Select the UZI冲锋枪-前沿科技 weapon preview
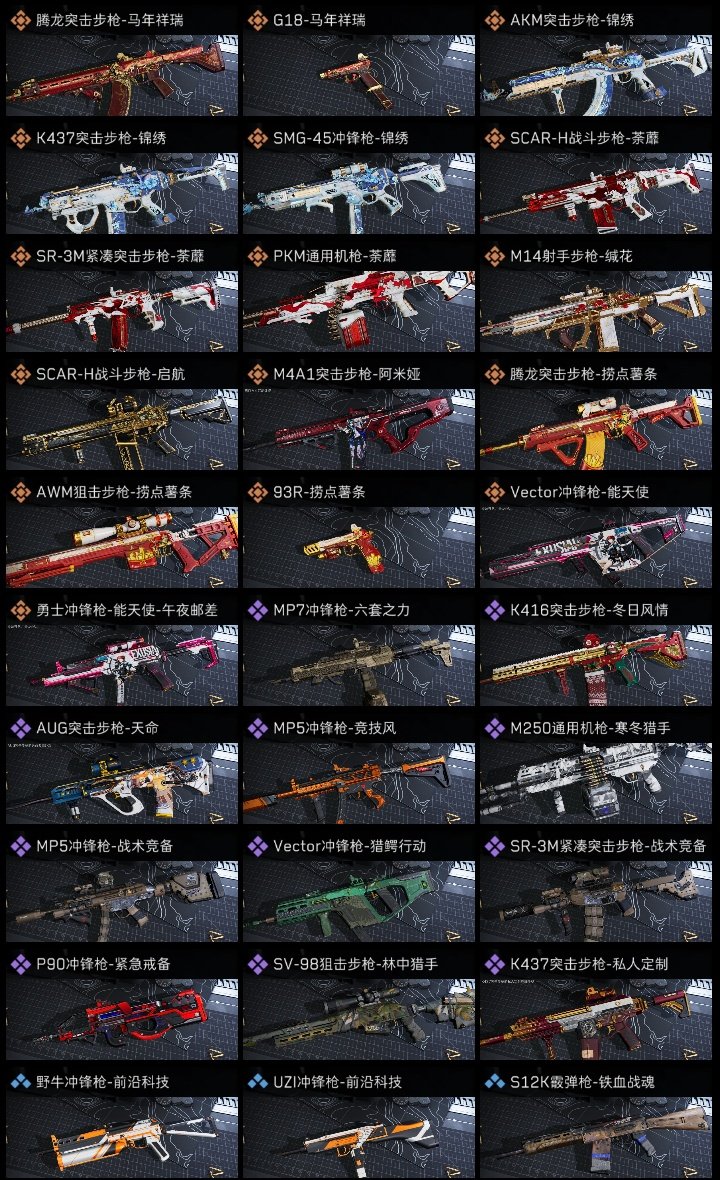 pyautogui.click(x=359, y=1136)
